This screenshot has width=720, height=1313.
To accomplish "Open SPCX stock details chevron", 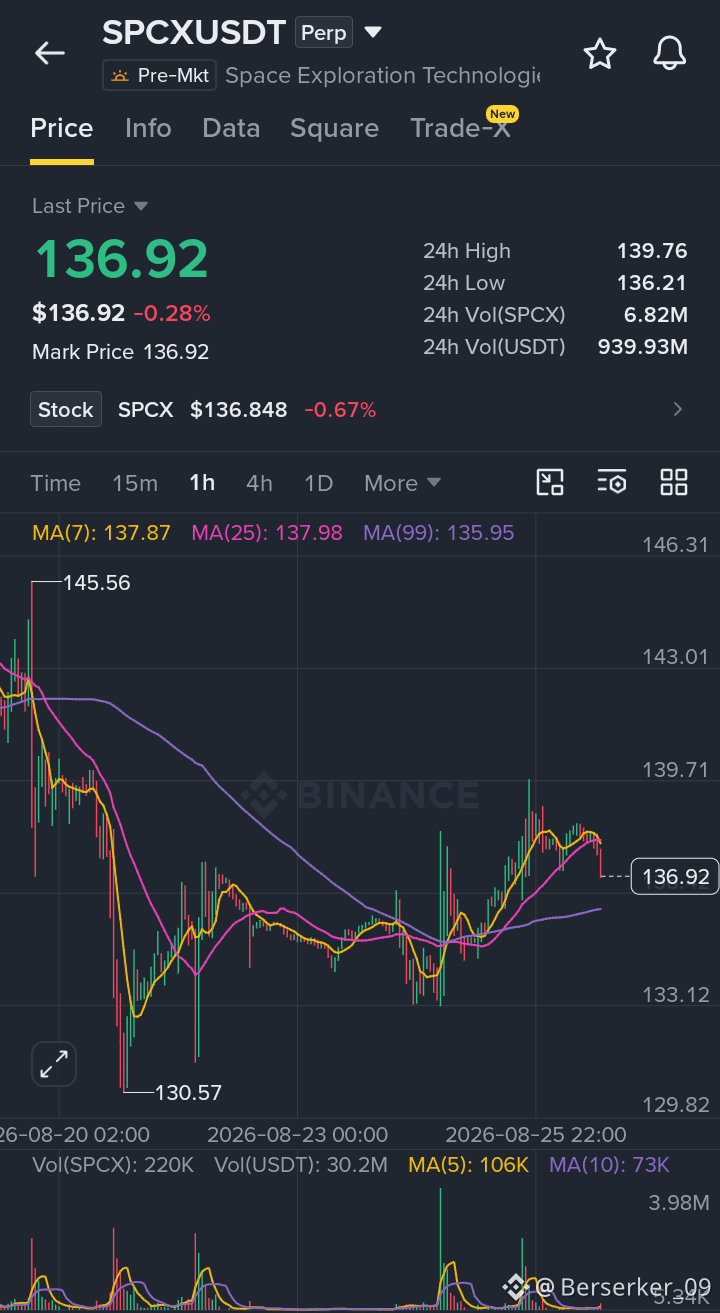I will point(678,409).
